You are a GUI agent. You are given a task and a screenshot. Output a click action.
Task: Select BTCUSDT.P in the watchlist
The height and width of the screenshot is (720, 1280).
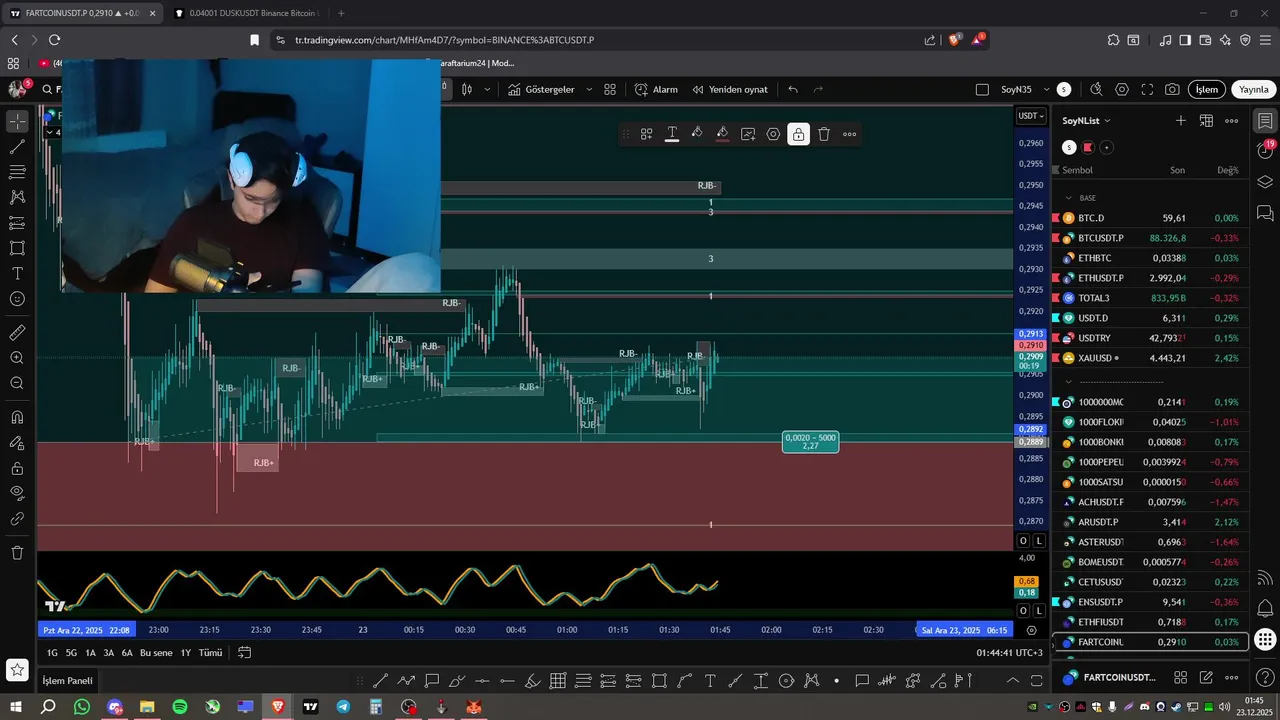tap(1150, 238)
